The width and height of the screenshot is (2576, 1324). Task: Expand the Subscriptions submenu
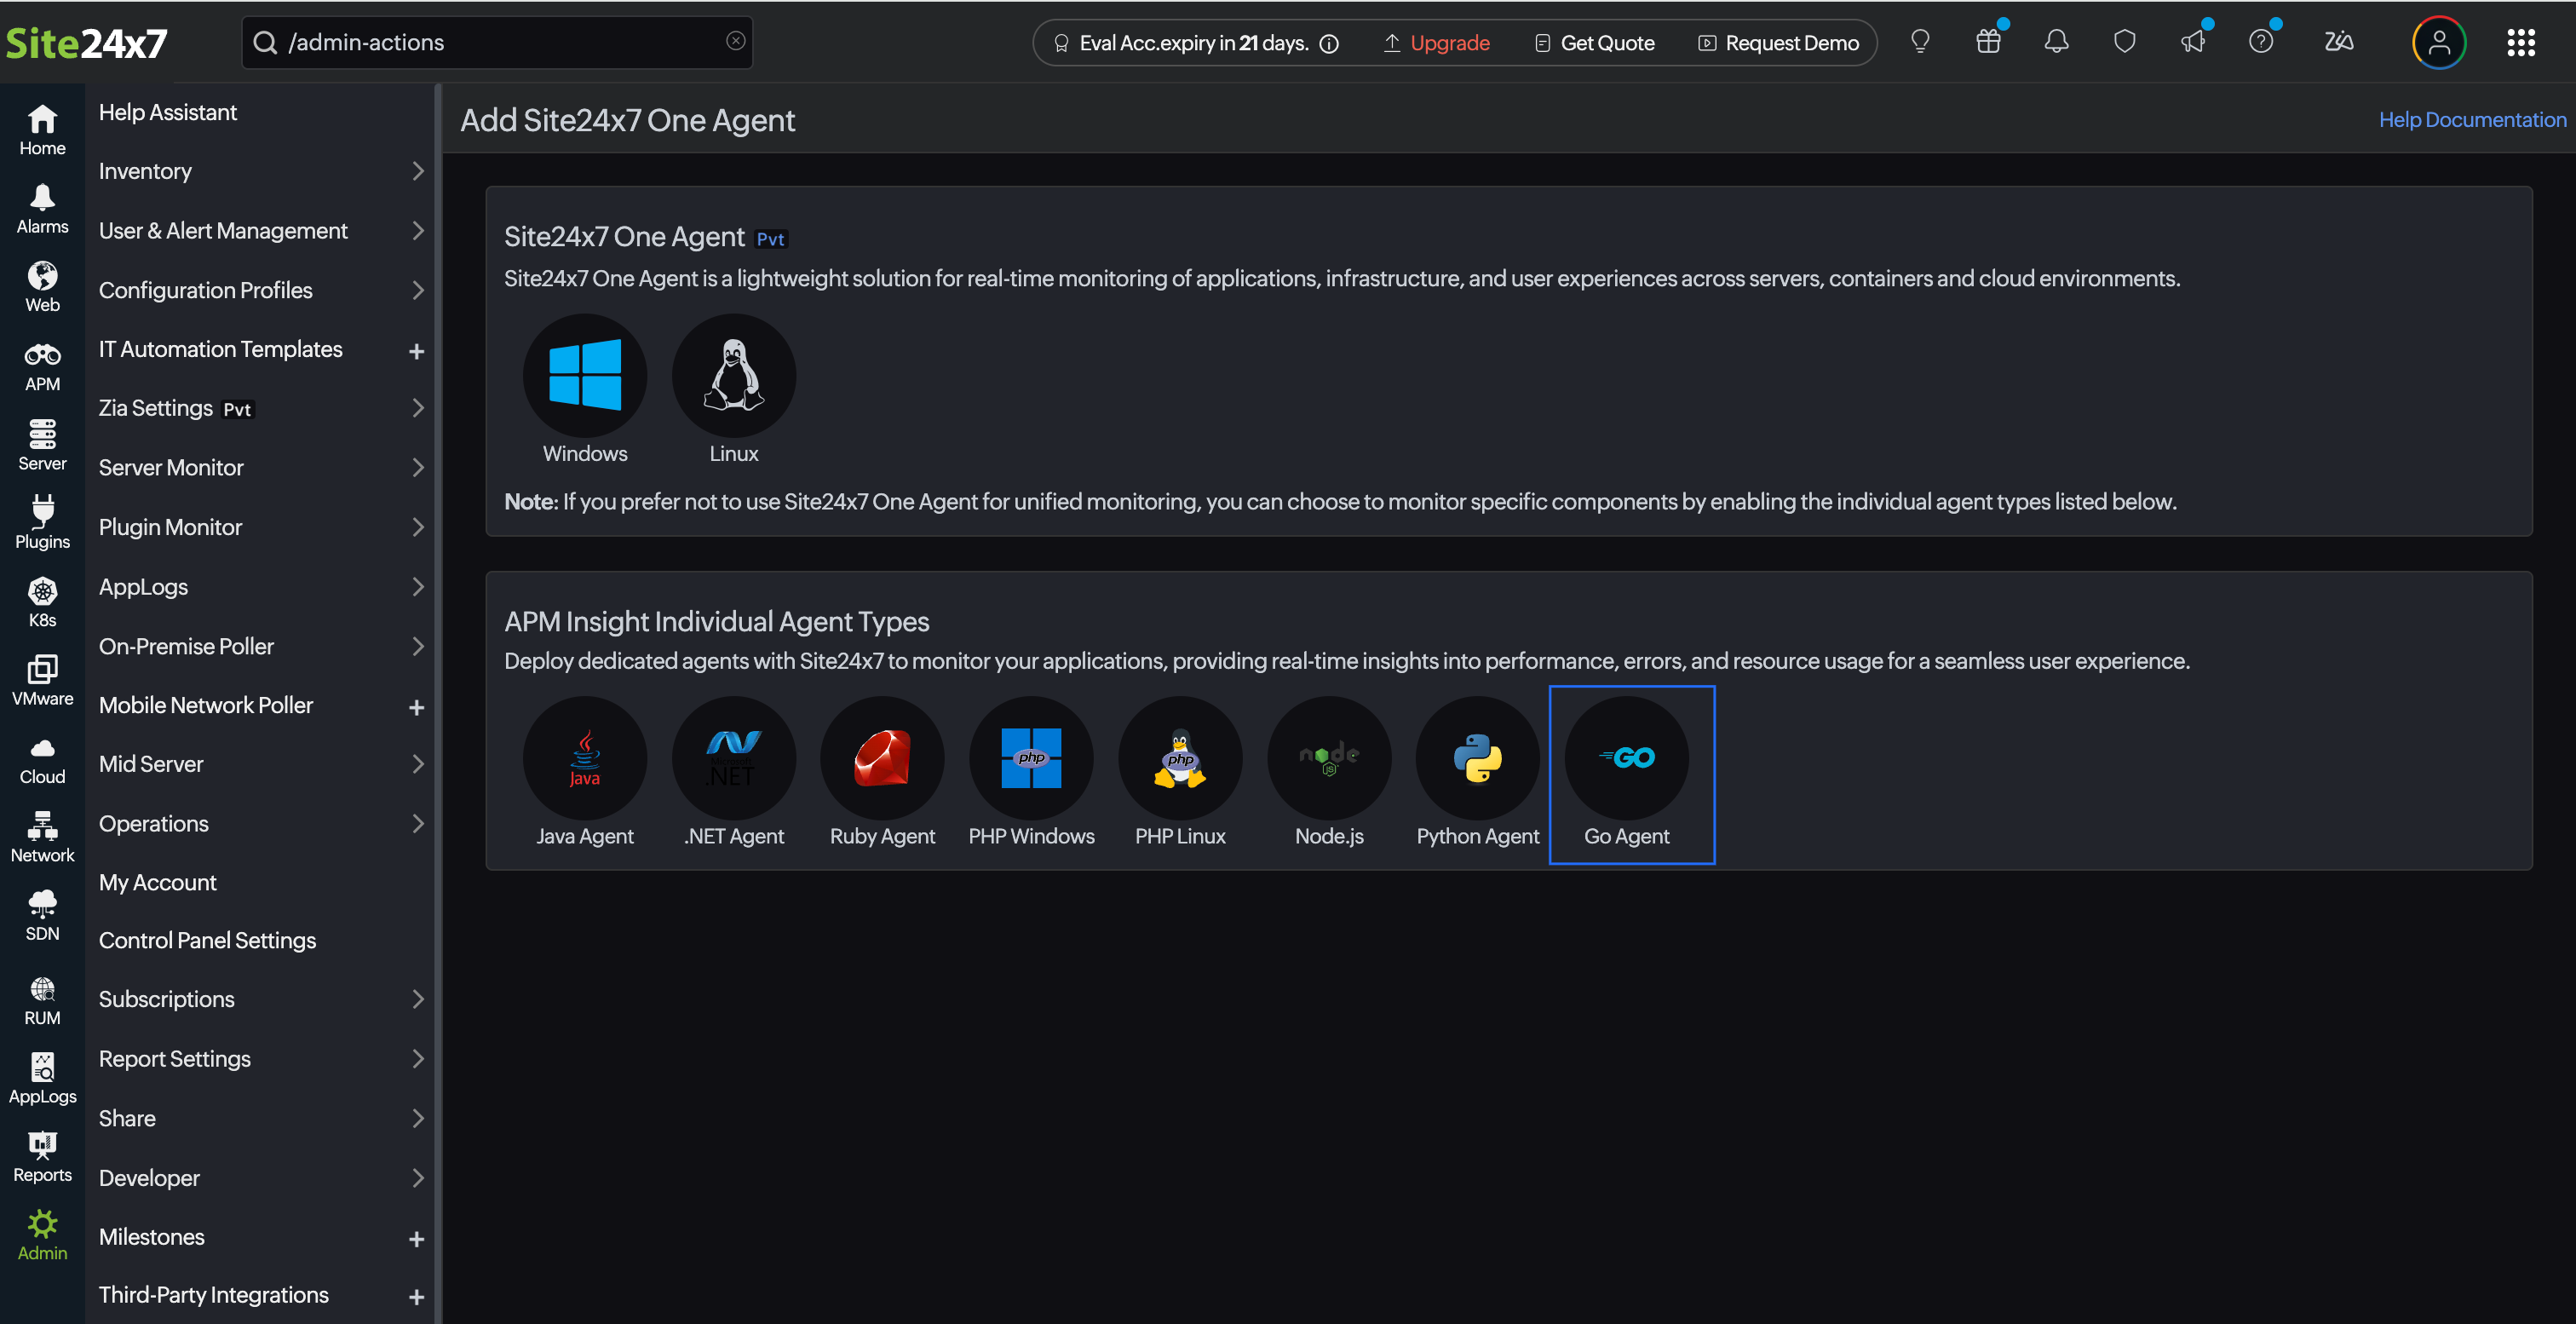(x=260, y=999)
